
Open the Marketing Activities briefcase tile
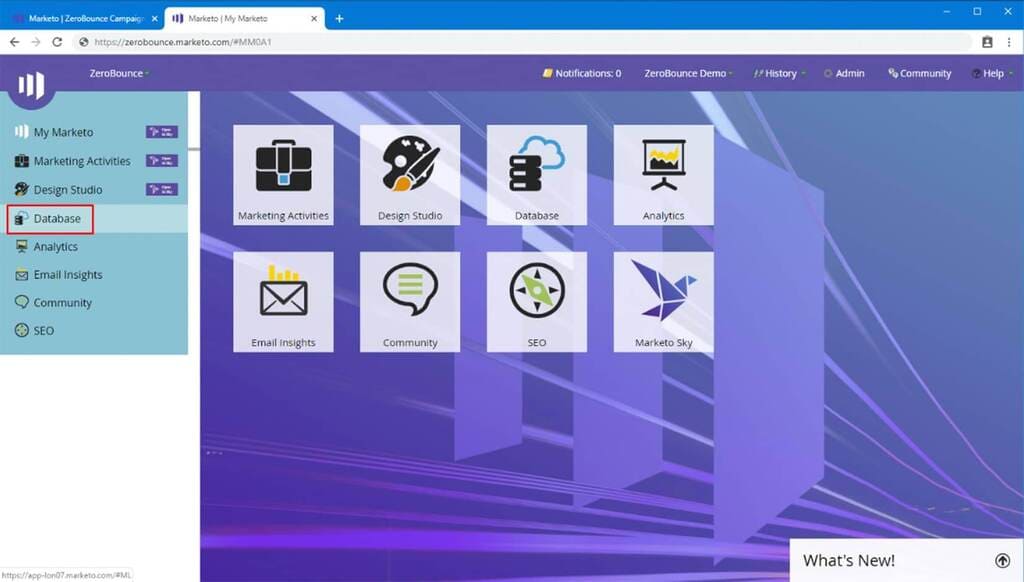(283, 175)
